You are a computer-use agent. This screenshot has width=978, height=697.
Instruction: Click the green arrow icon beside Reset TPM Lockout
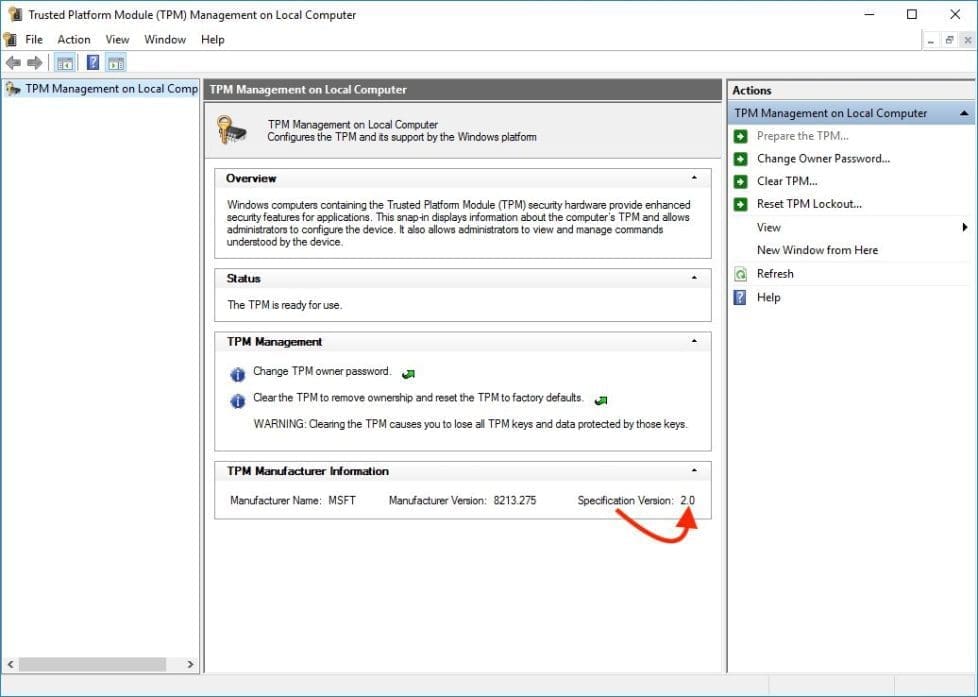[740, 204]
